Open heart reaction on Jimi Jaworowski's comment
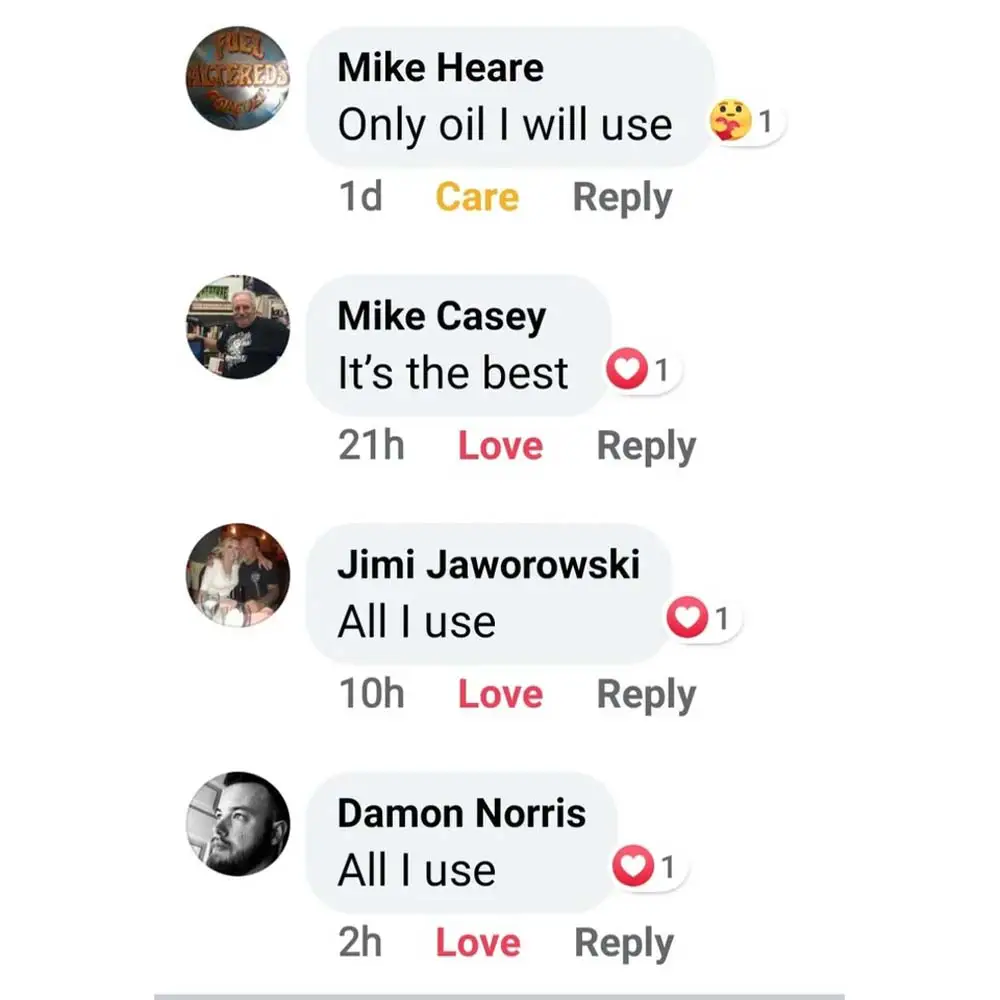 coord(686,620)
